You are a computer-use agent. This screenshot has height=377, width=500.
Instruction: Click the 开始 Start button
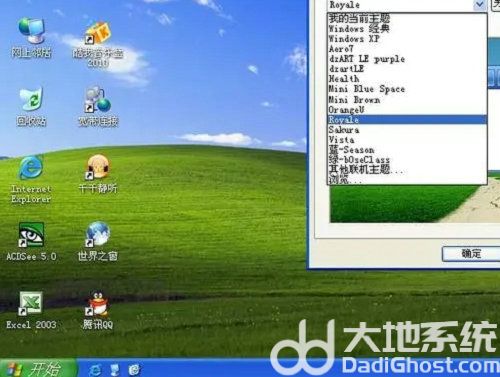tap(37, 368)
